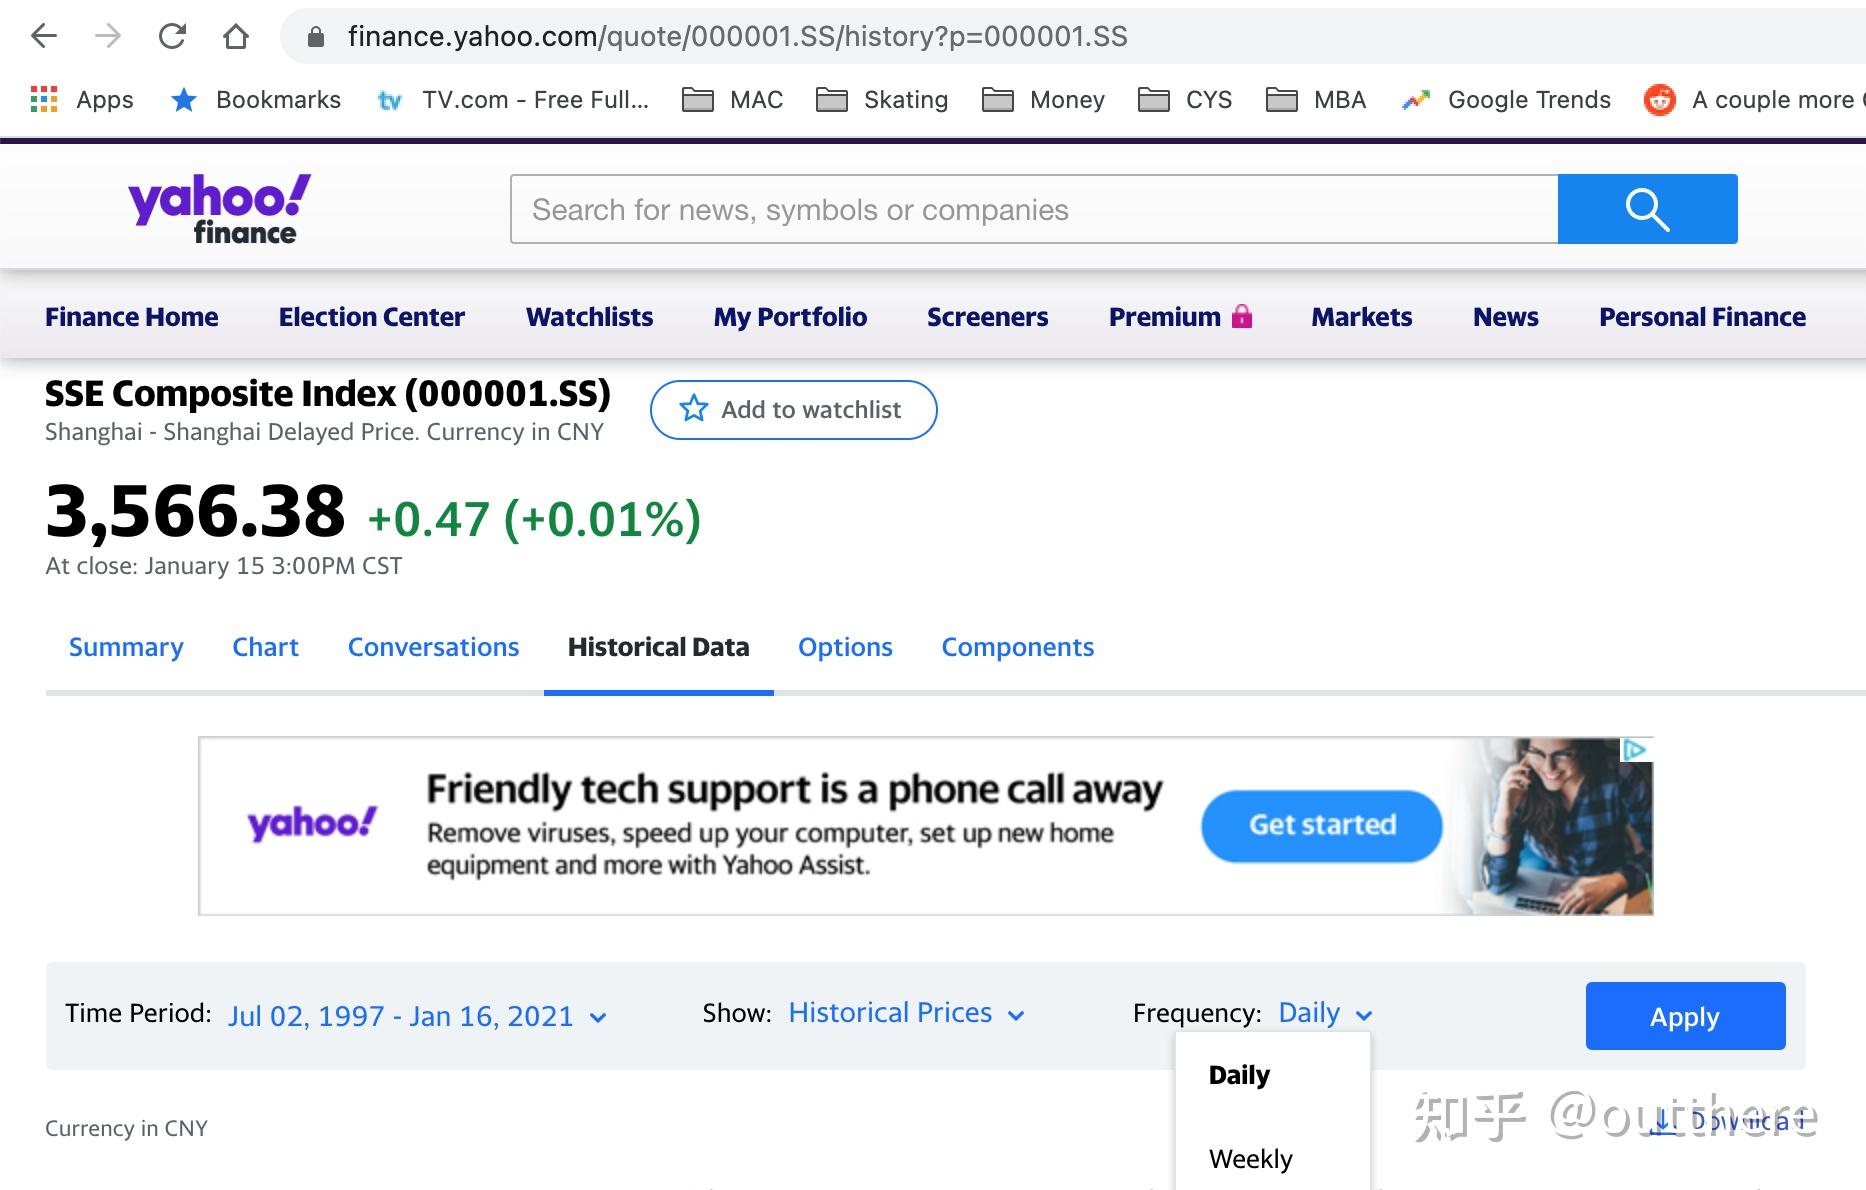Switch to the Components tab
The image size is (1866, 1190).
click(1017, 647)
